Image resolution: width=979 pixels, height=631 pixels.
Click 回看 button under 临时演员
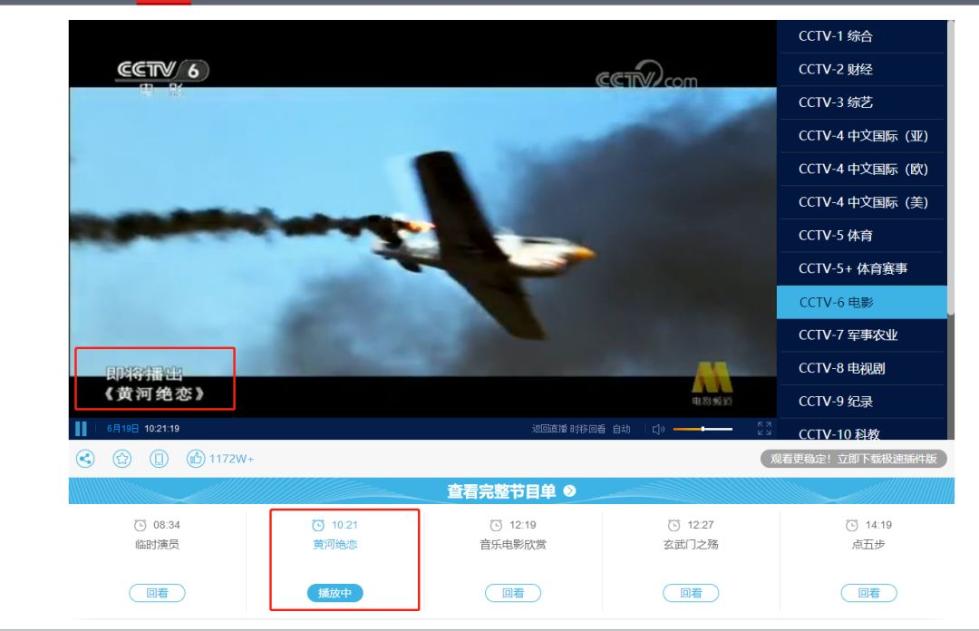[157, 593]
